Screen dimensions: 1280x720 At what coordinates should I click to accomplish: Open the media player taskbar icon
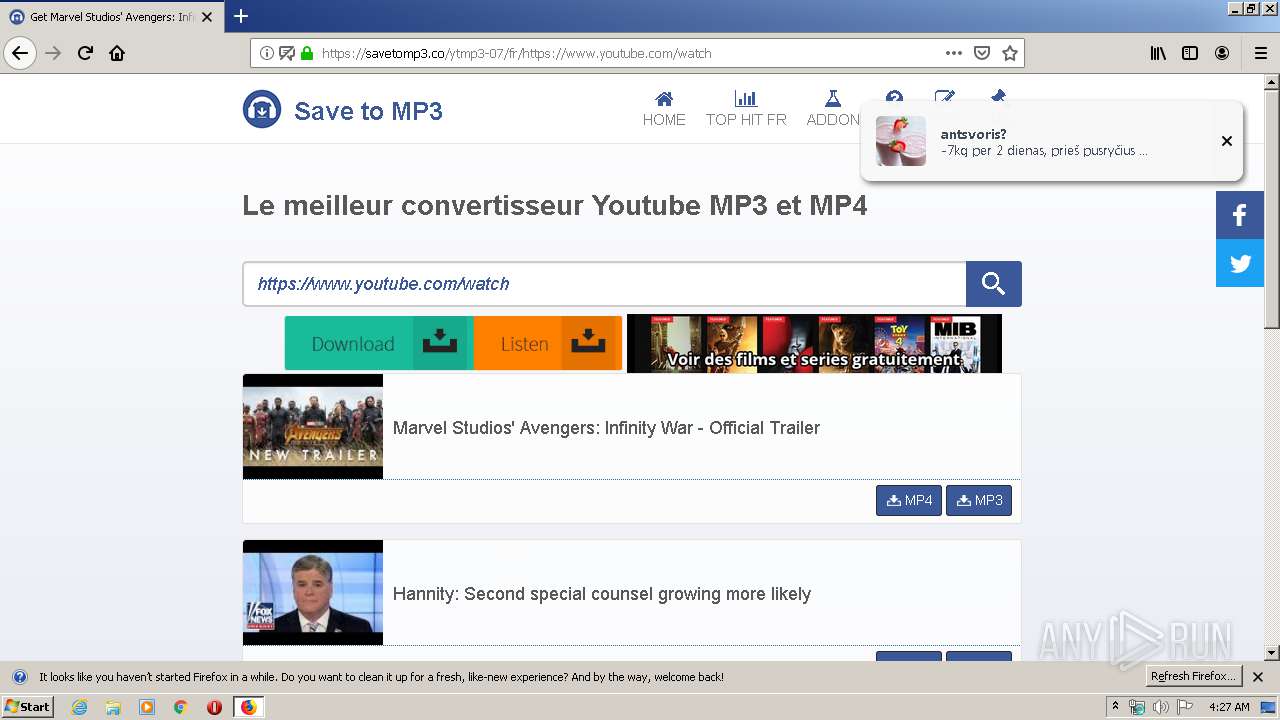[x=147, y=707]
